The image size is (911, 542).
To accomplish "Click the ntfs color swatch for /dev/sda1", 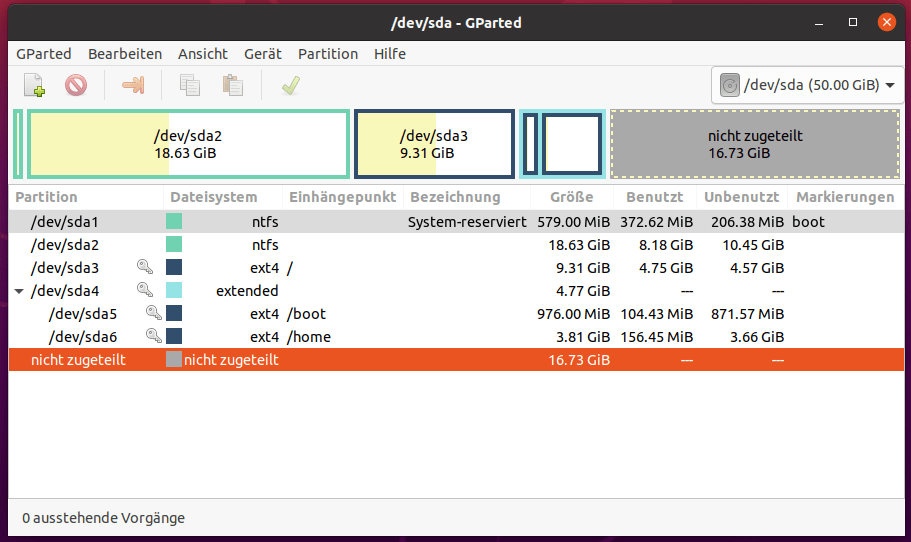I will pos(174,222).
